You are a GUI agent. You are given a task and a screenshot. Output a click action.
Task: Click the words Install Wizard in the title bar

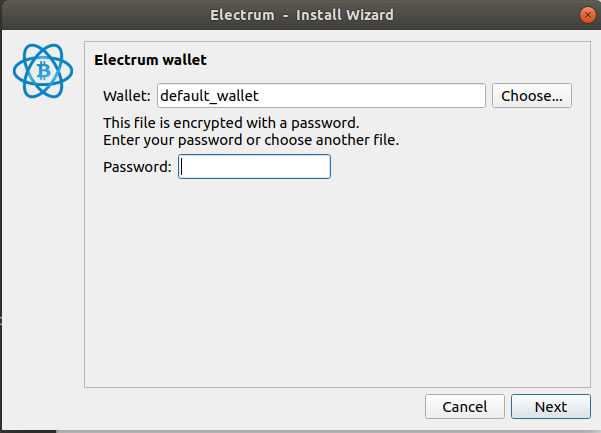345,15
